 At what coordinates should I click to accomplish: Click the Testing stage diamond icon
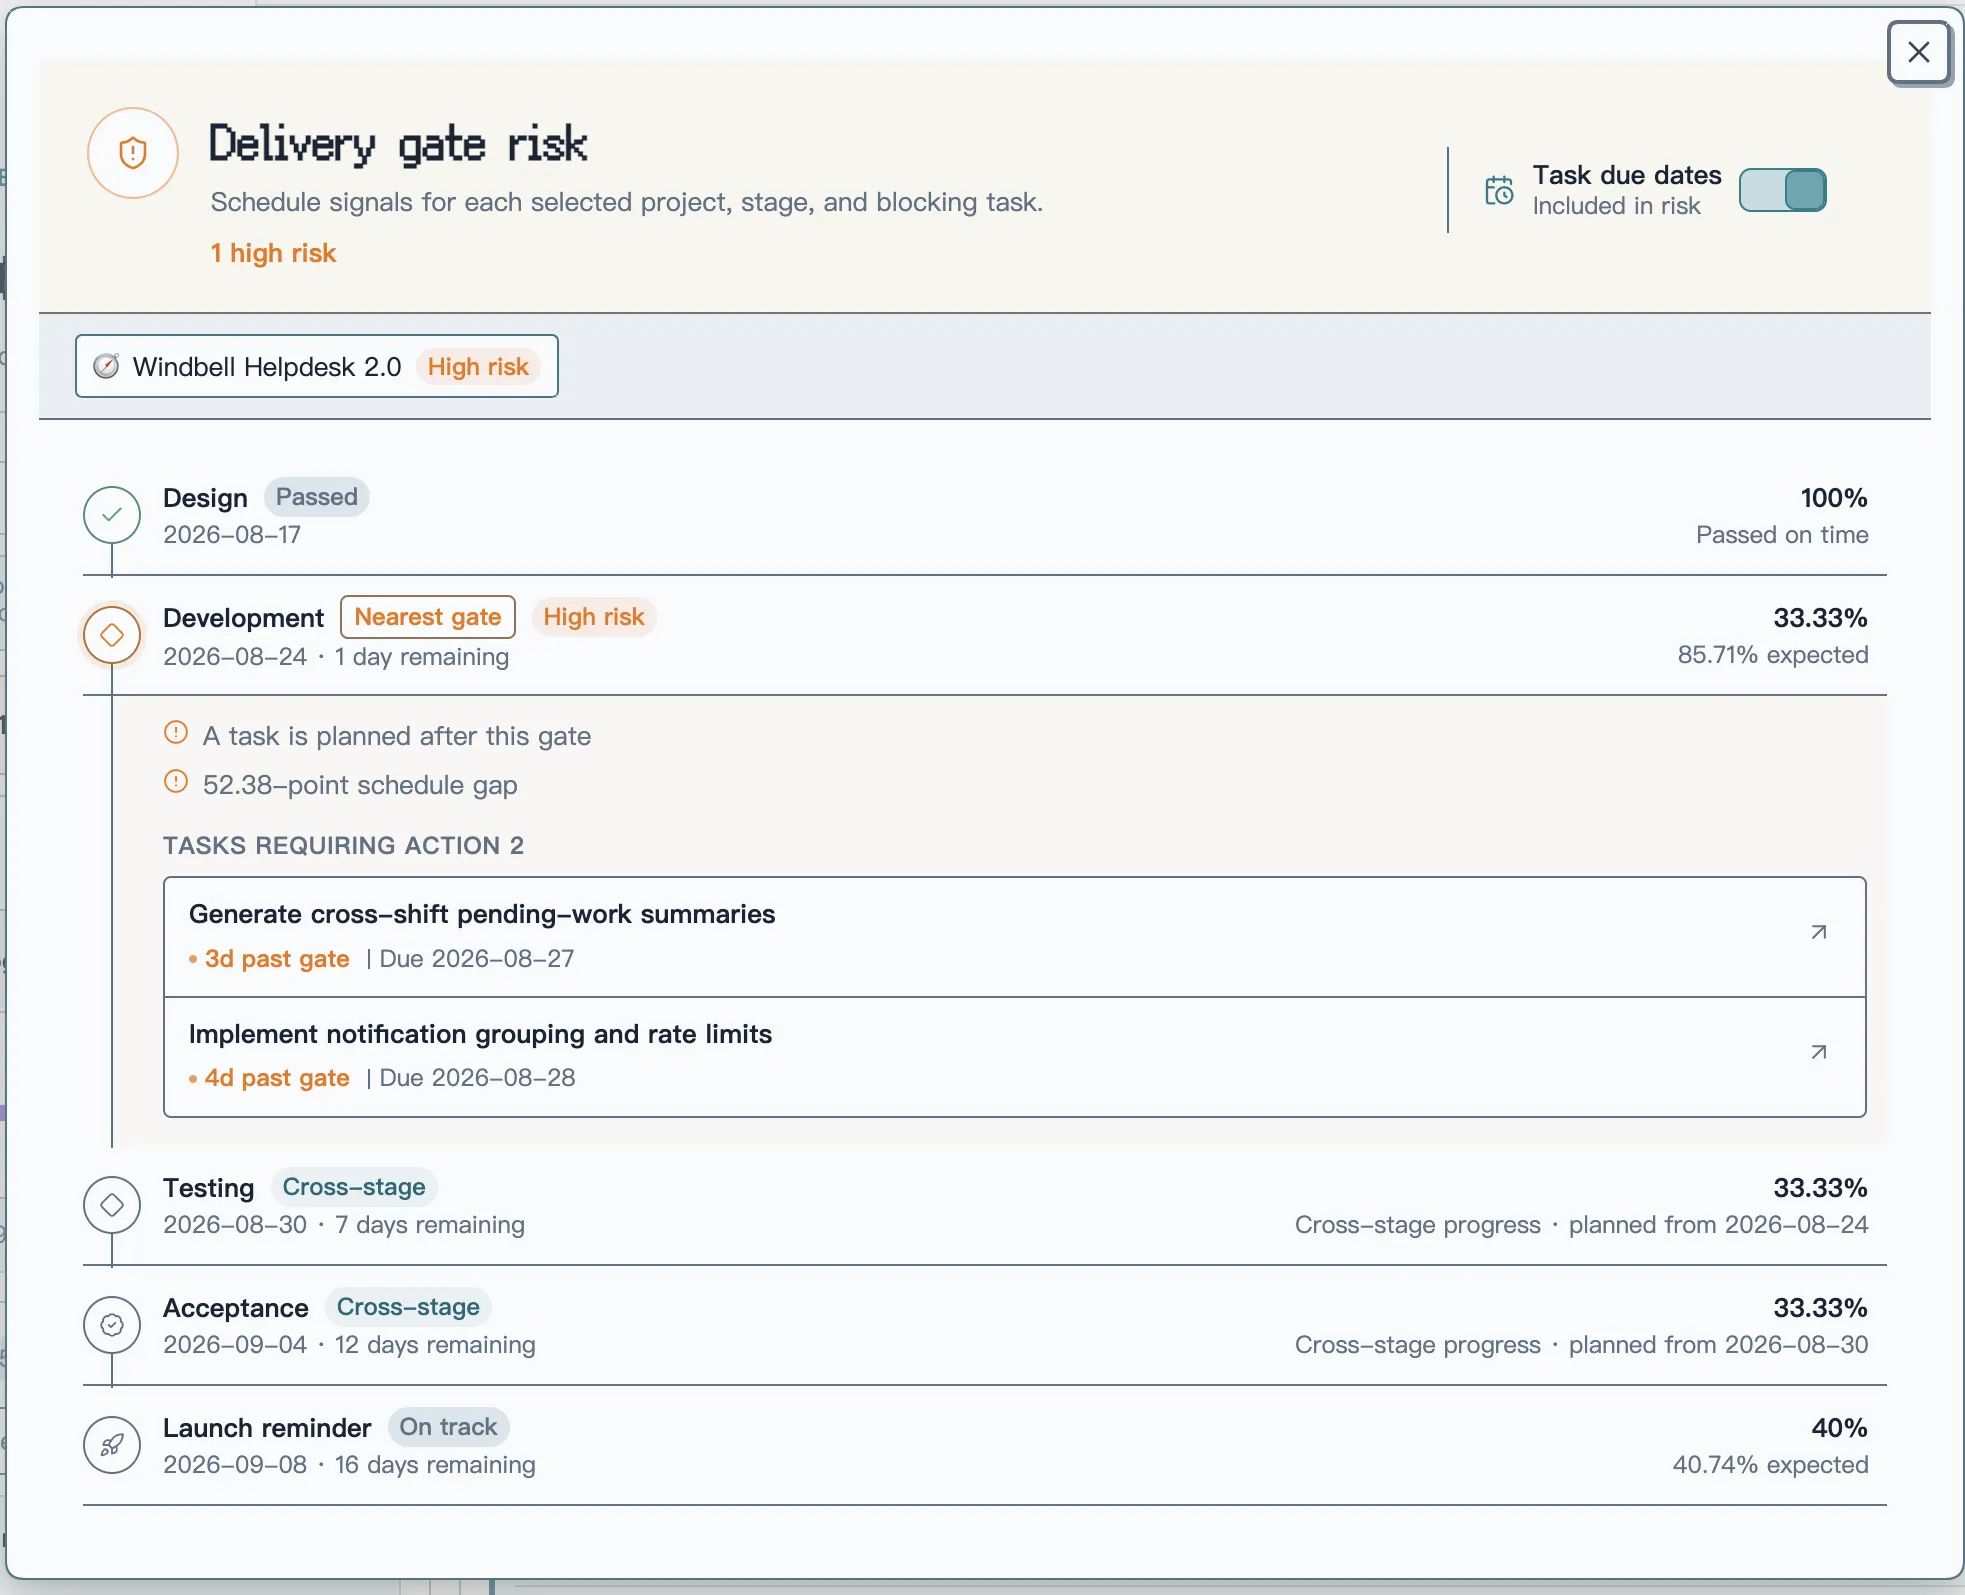coord(112,1205)
